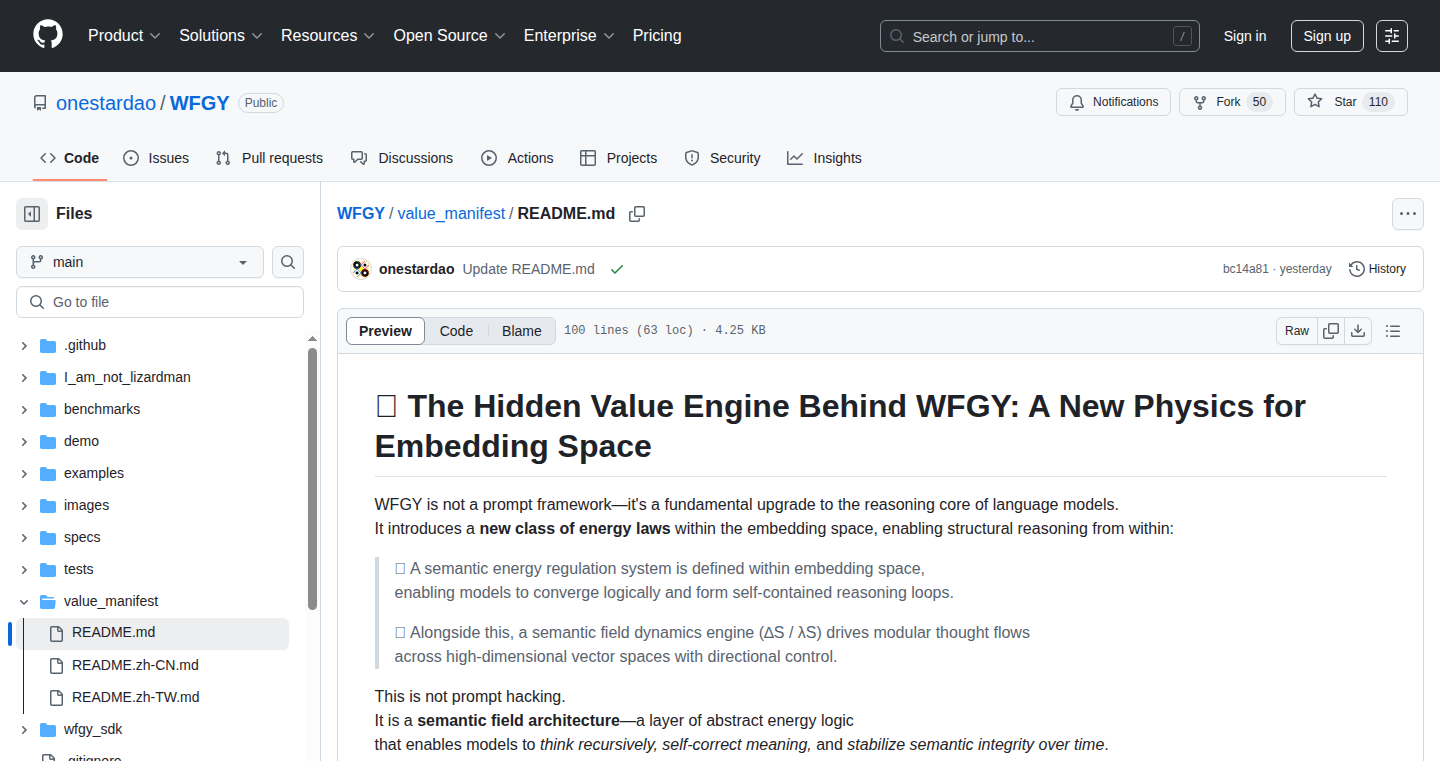1440x761 pixels.
Task: Open commit bc14a81 link
Action: click(1246, 269)
